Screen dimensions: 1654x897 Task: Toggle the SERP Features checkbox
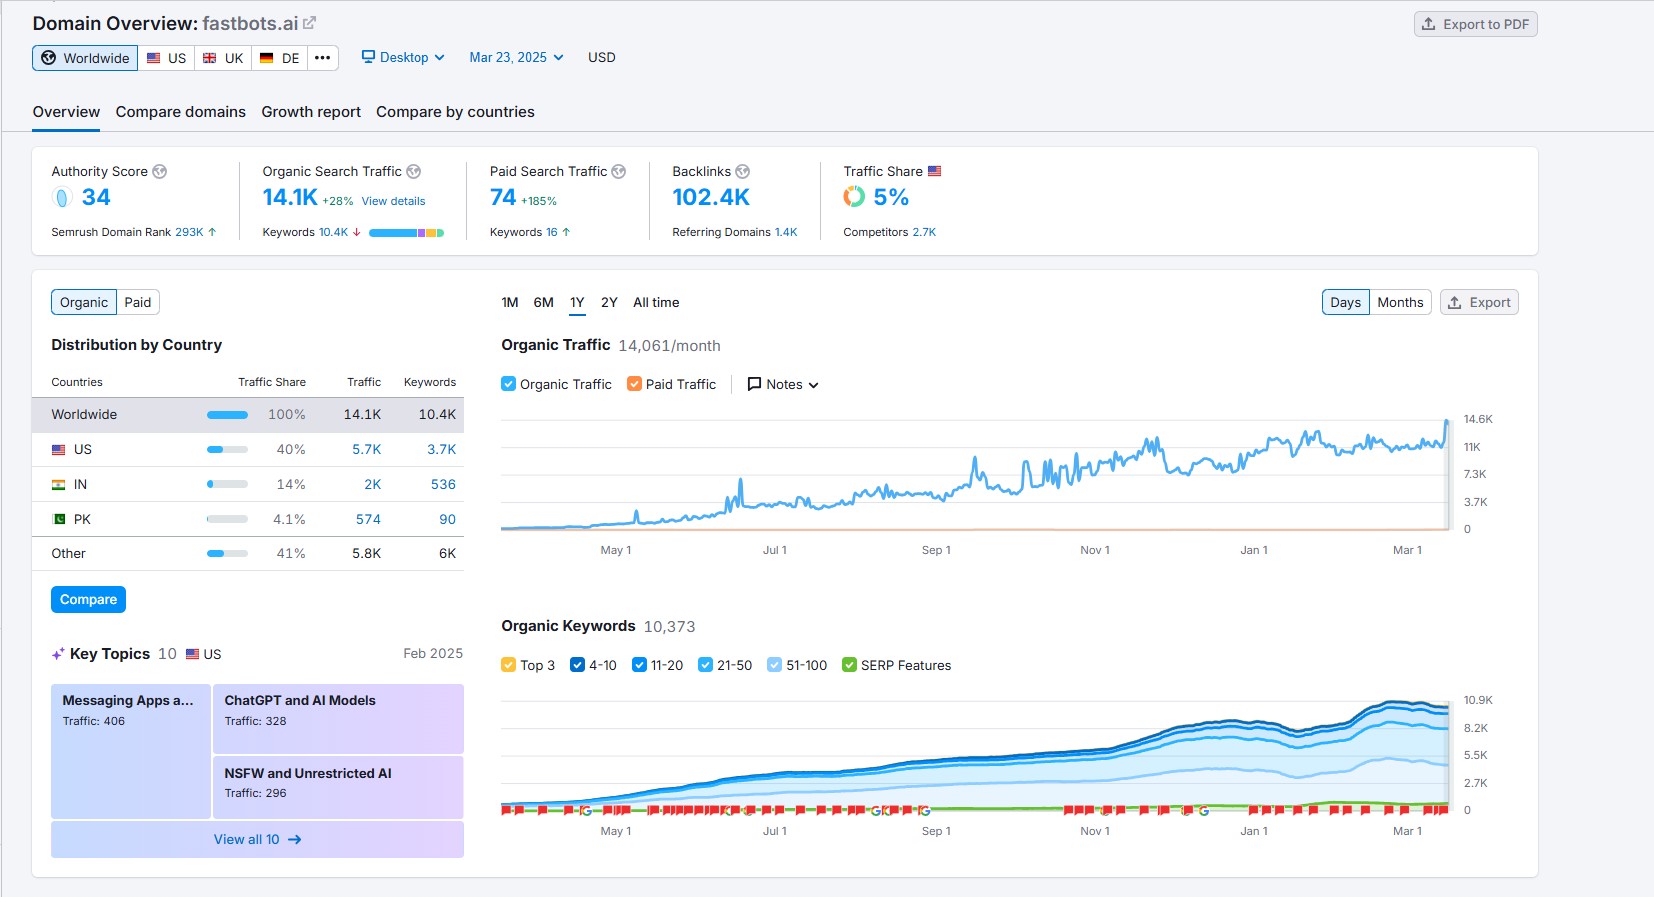point(849,665)
